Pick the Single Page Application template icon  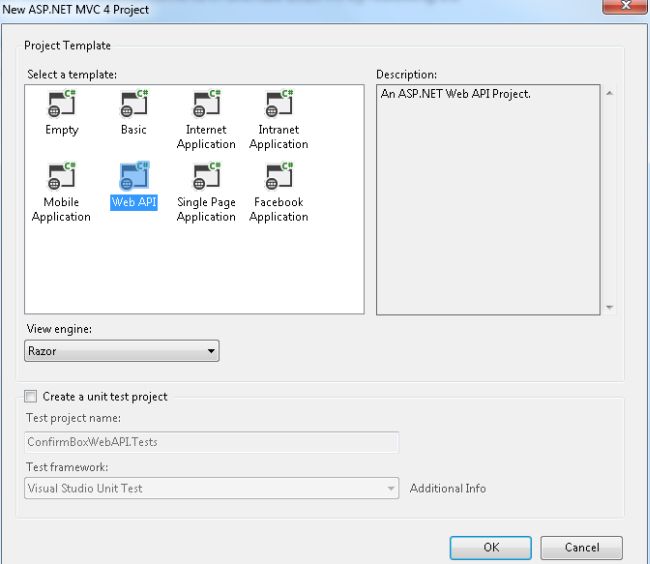pyautogui.click(x=206, y=176)
